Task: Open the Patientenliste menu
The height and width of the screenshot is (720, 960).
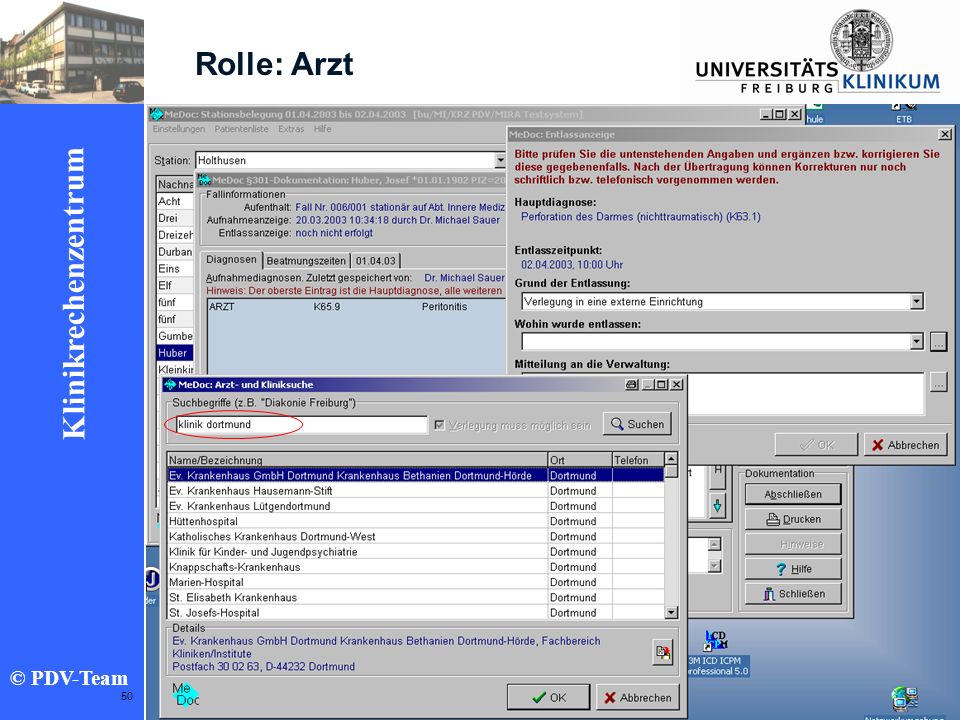Action: pyautogui.click(x=241, y=129)
